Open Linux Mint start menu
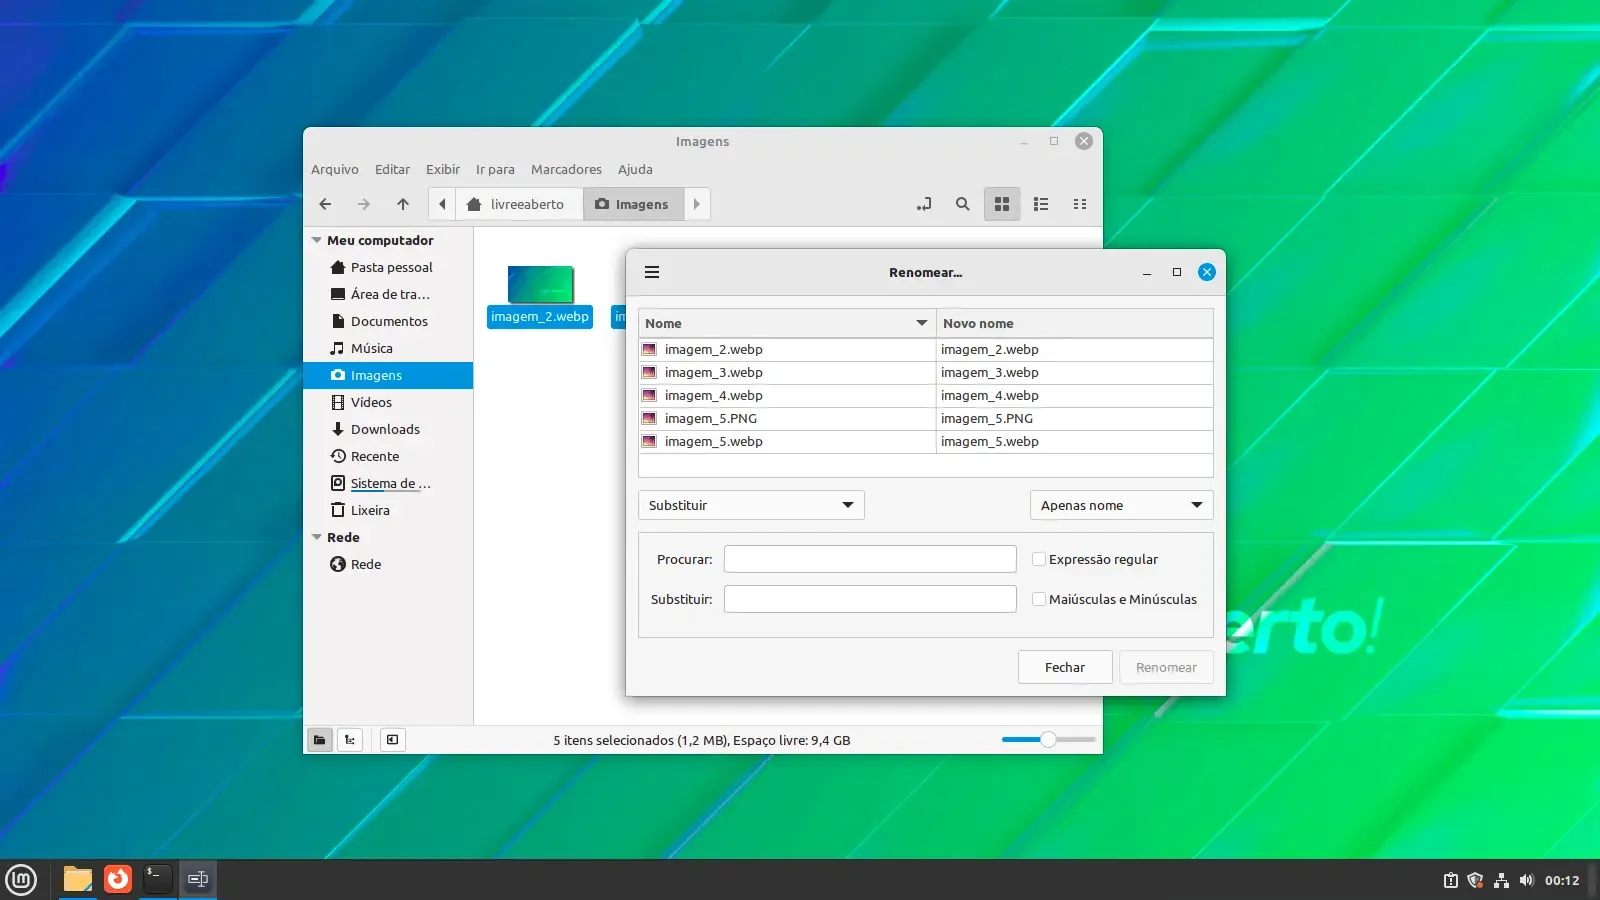 coord(21,880)
